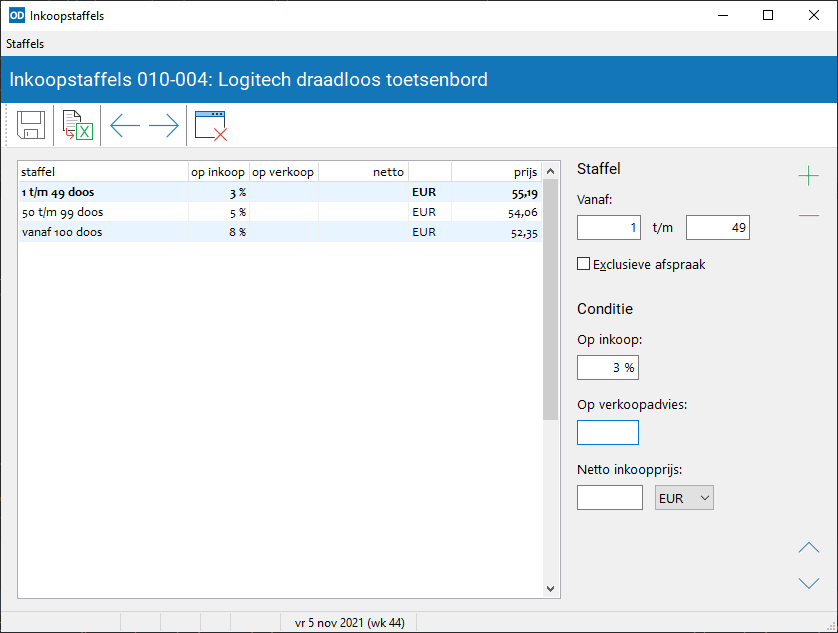Click the price cell 54,06
The width and height of the screenshot is (838, 633).
point(496,212)
